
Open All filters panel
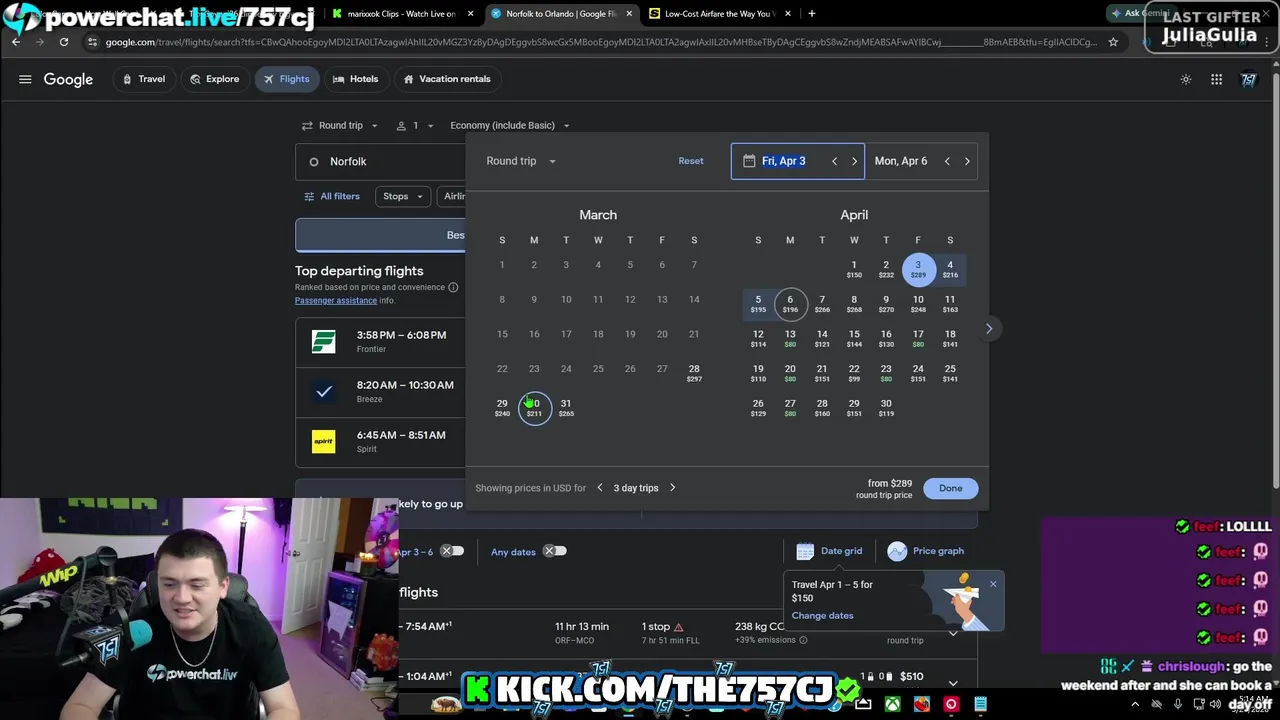click(x=332, y=196)
